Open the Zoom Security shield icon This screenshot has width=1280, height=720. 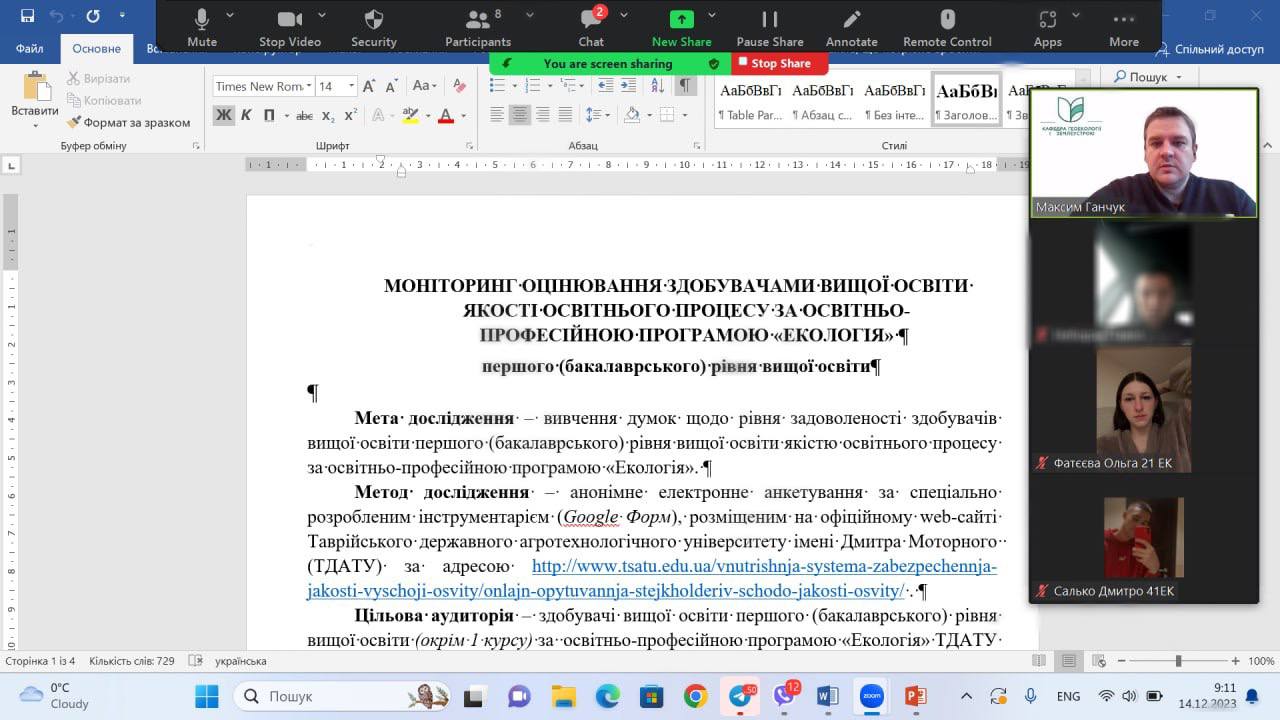(x=373, y=20)
